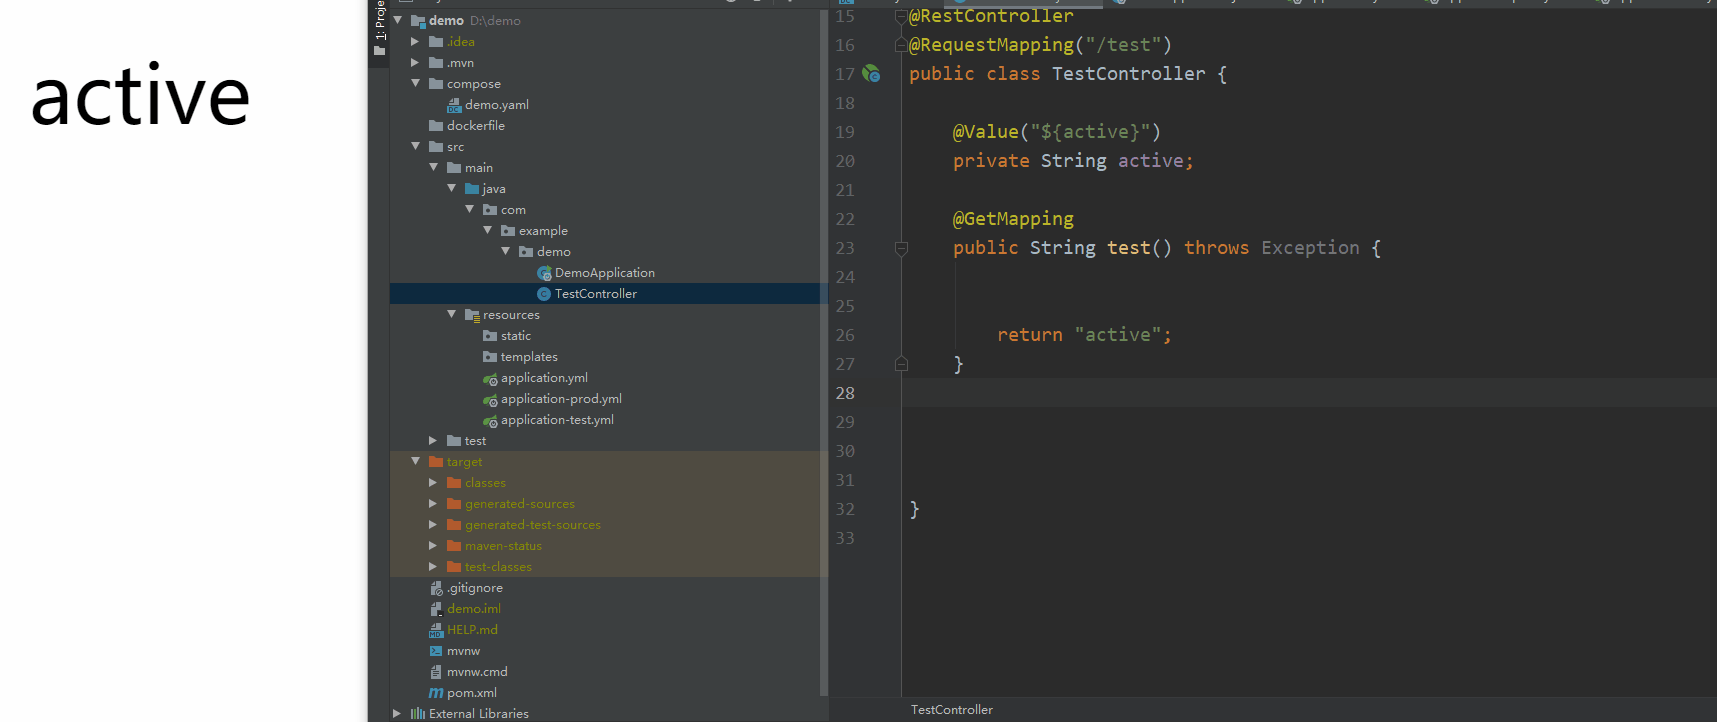Click the java source root folder icon
1717x722 pixels.
[472, 189]
